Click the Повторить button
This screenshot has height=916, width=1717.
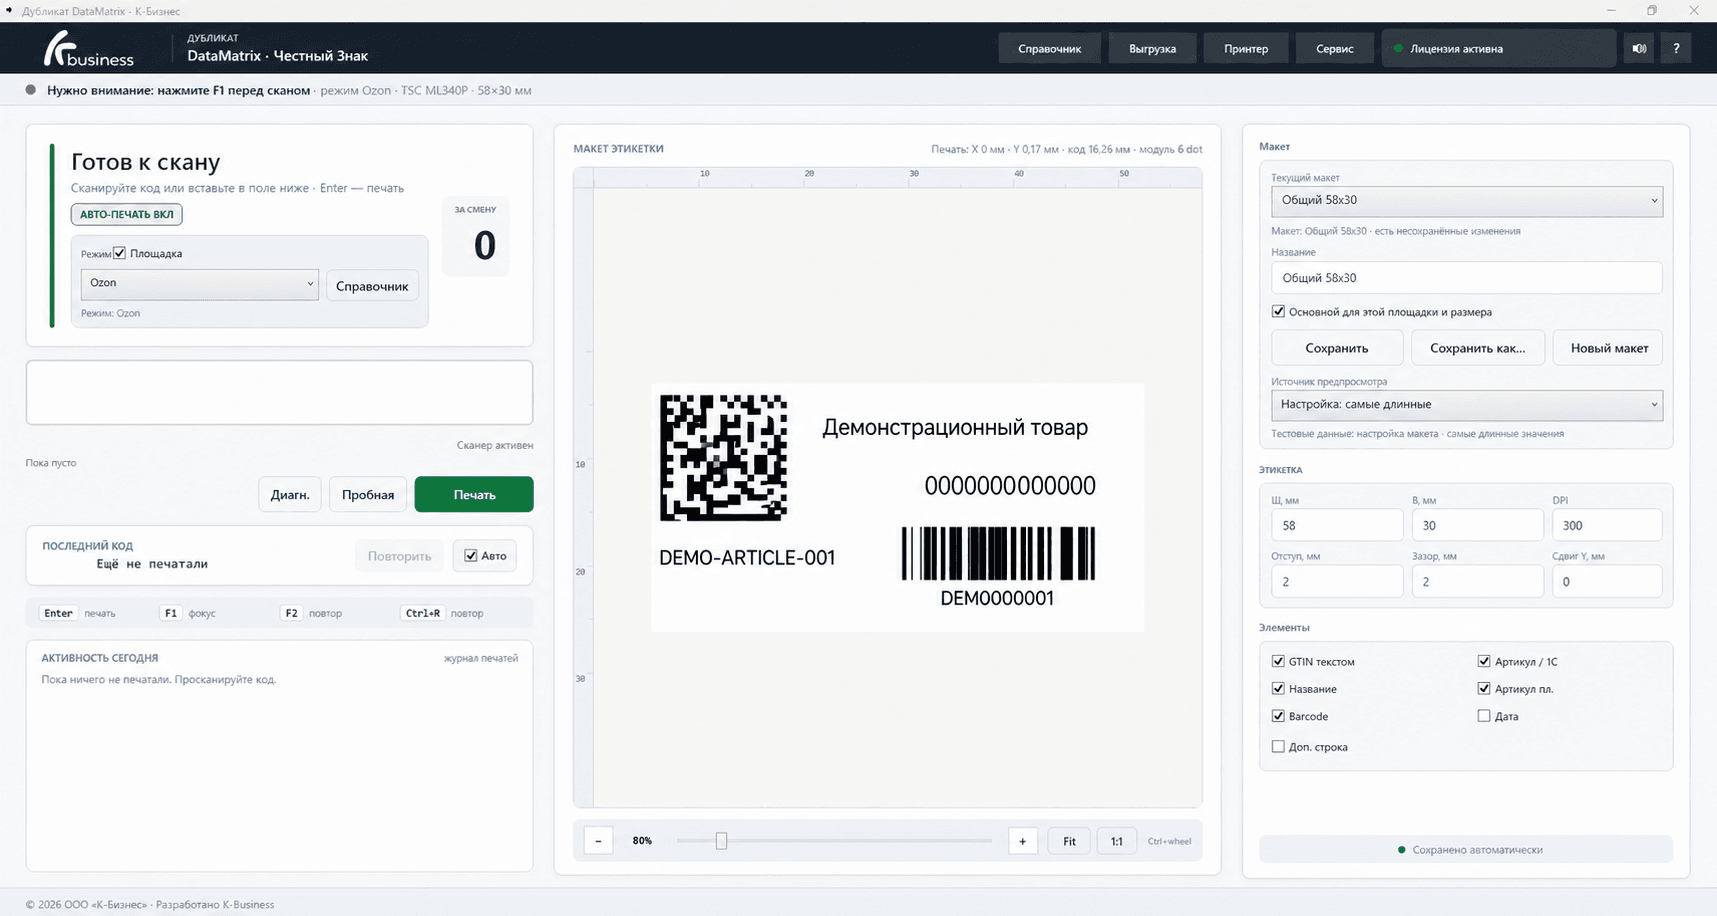[x=399, y=556]
